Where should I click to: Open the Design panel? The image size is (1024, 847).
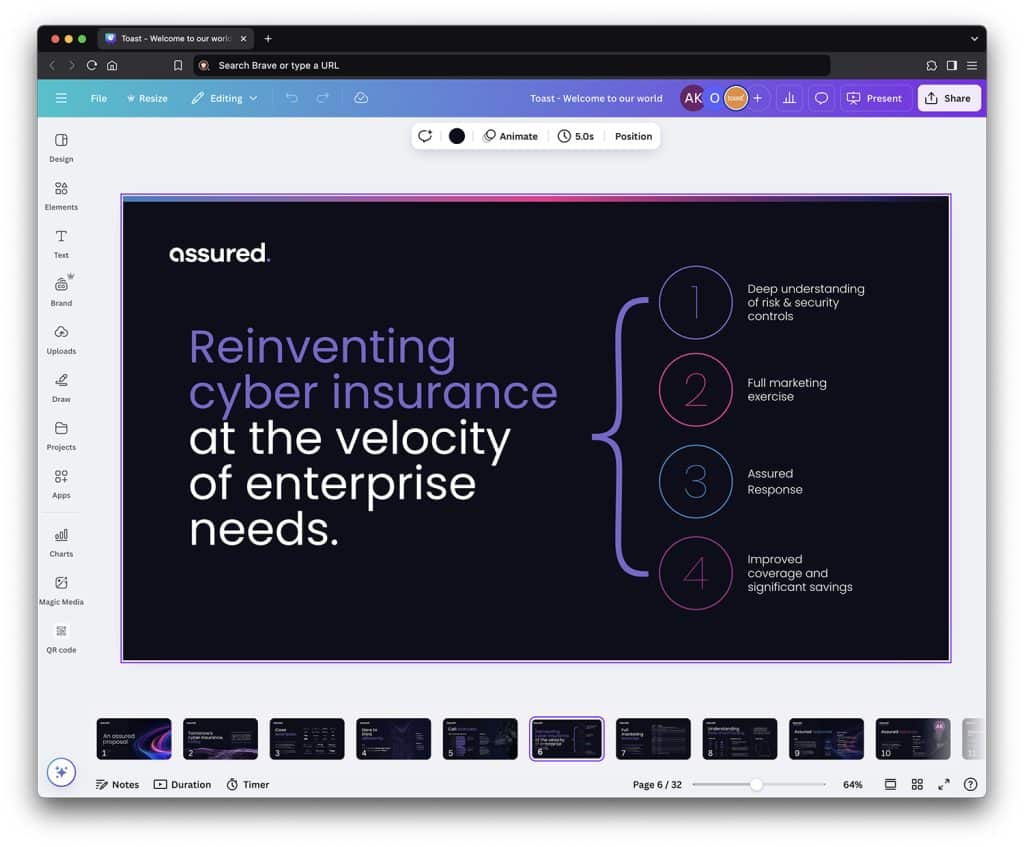(61, 147)
